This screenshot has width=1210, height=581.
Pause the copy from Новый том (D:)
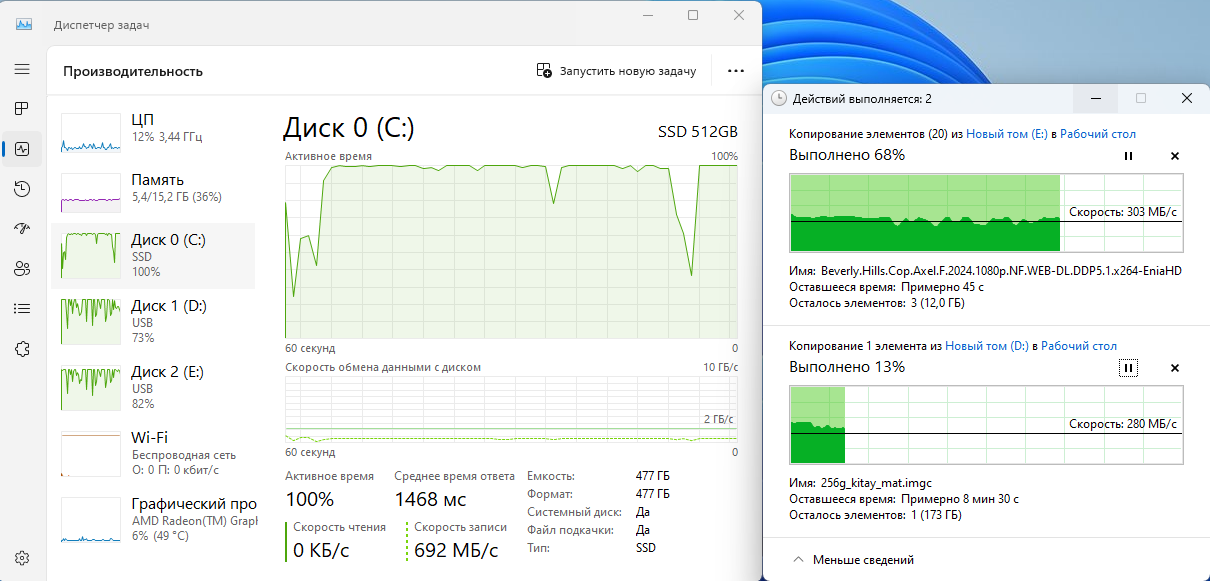coord(1128,368)
